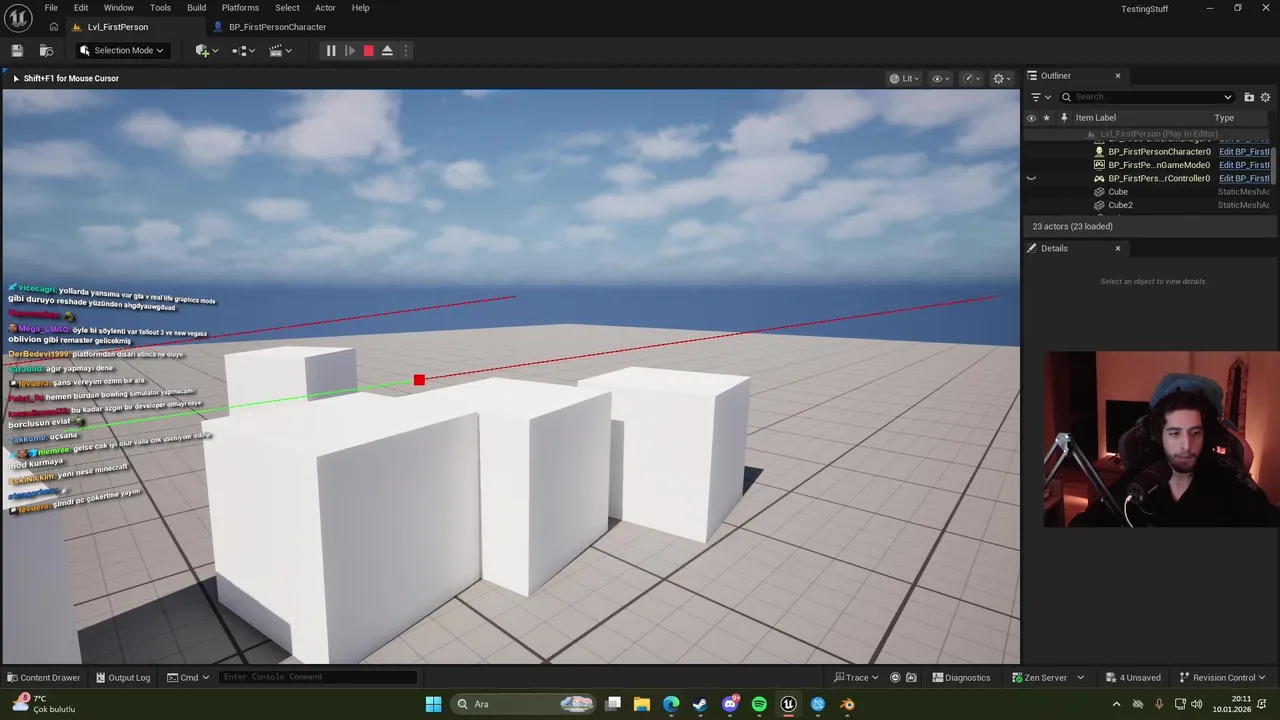The height and width of the screenshot is (720, 1280).
Task: Close the Outliner panel tab
Action: click(1118, 76)
